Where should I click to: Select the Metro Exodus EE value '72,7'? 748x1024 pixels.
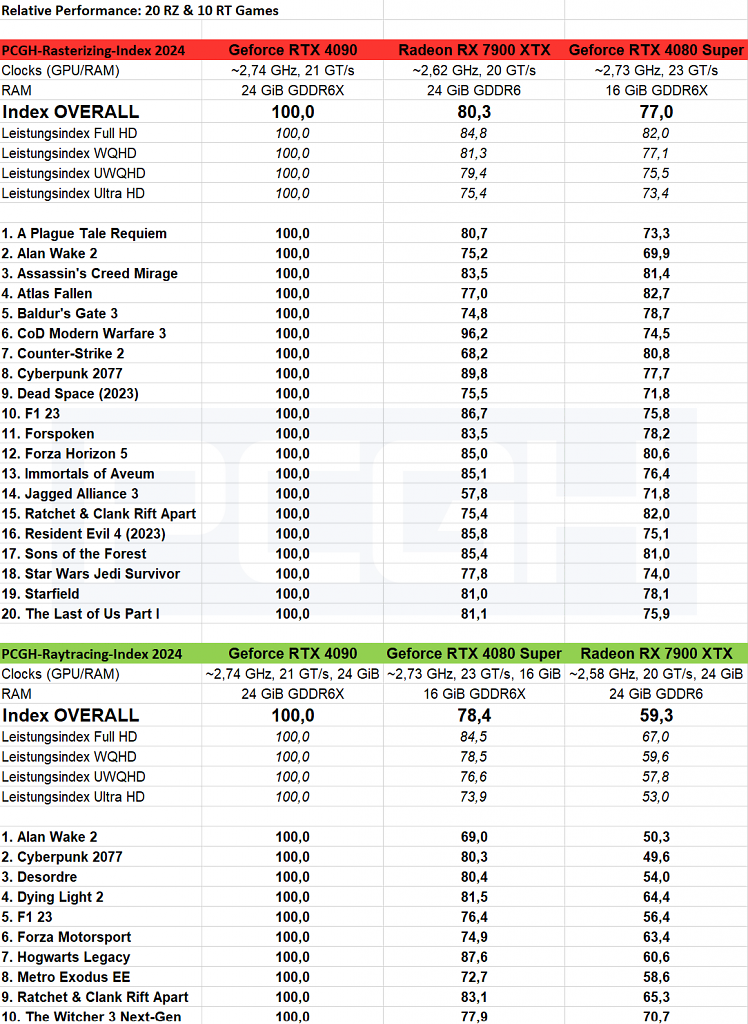[474, 977]
